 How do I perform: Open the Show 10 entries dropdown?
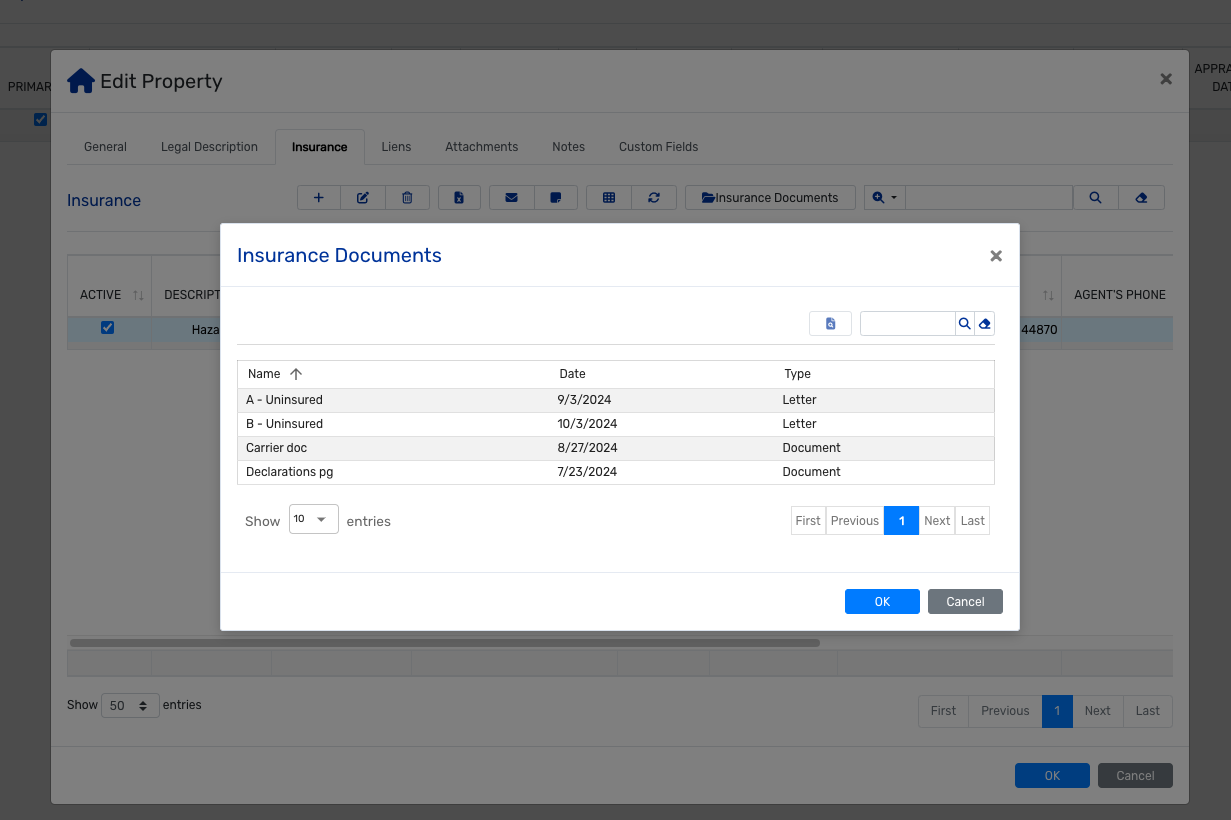coord(314,519)
